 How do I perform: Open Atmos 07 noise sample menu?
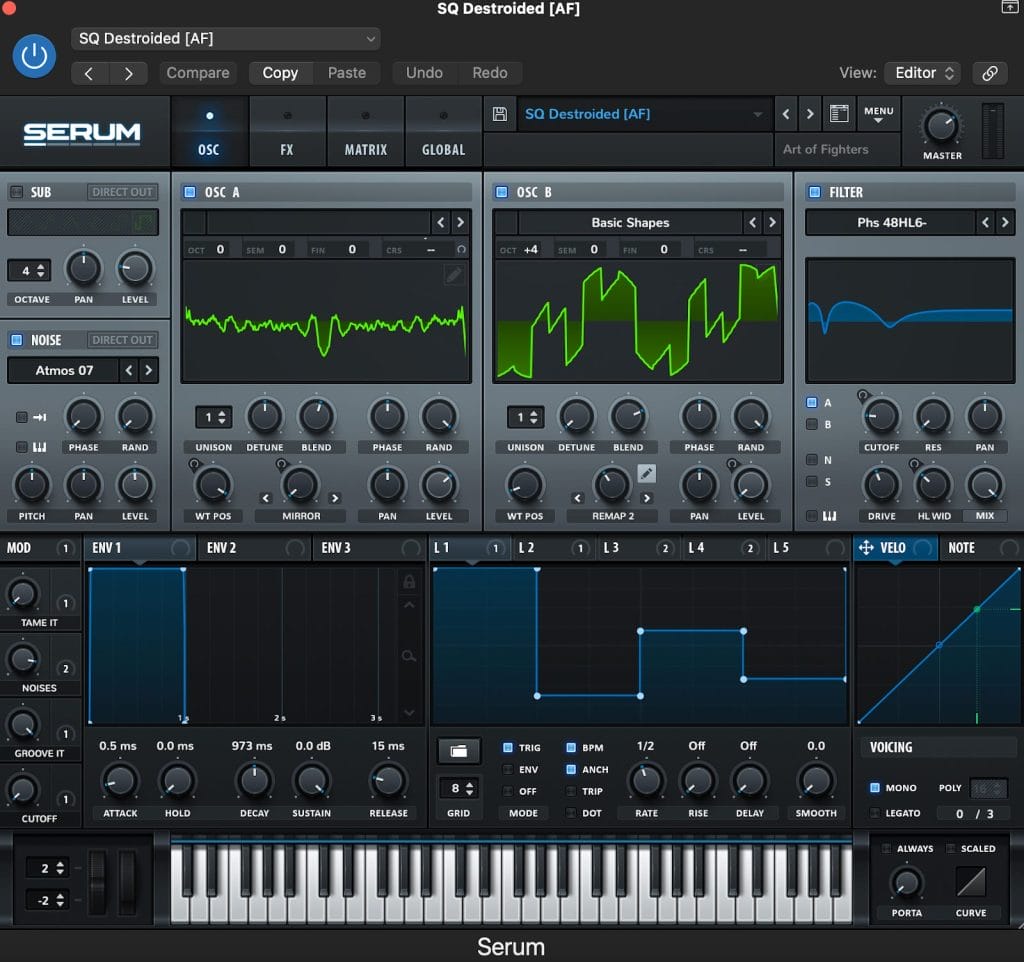point(64,370)
